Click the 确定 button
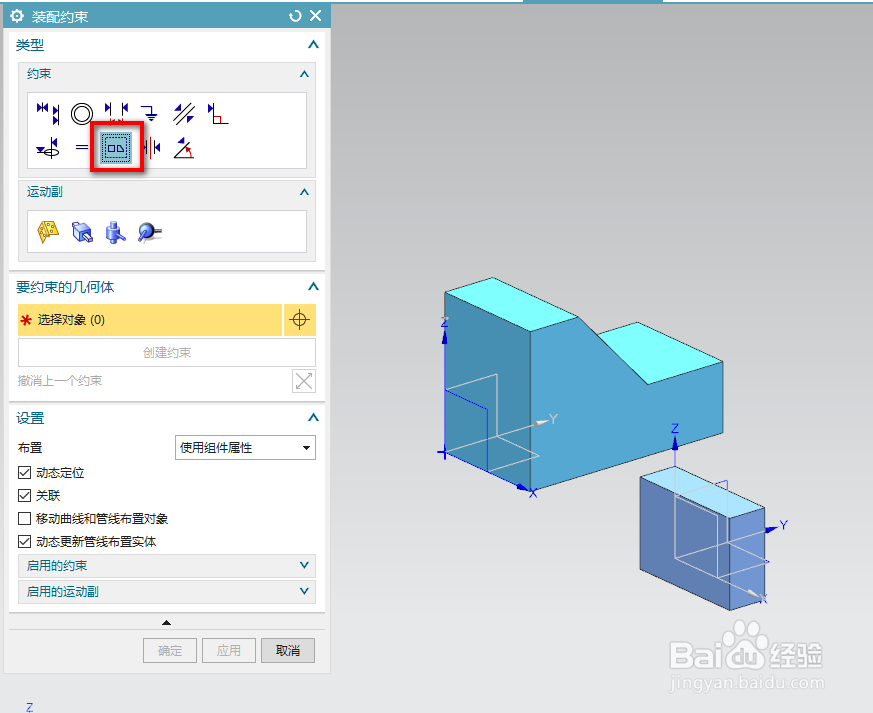 coord(170,650)
